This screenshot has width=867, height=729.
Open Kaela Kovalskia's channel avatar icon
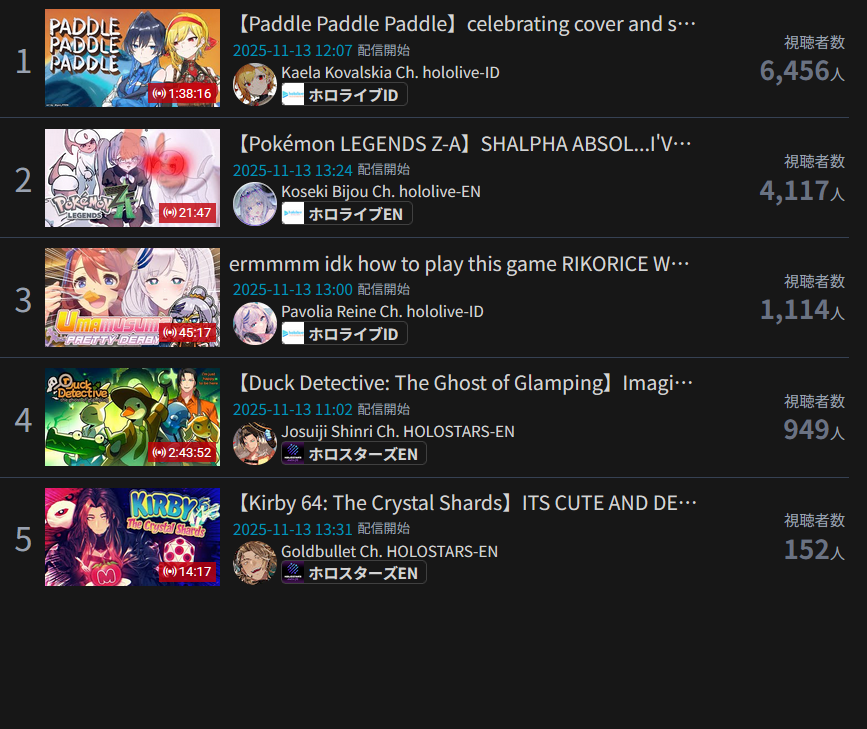point(255,84)
